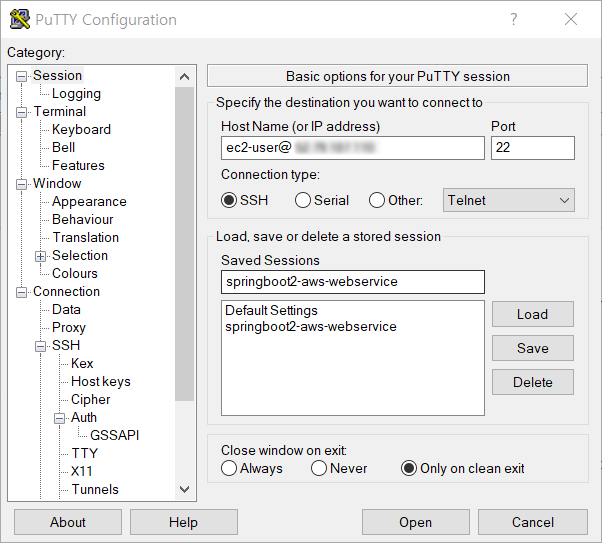Click category tree scrollbar down arrow

point(185,489)
